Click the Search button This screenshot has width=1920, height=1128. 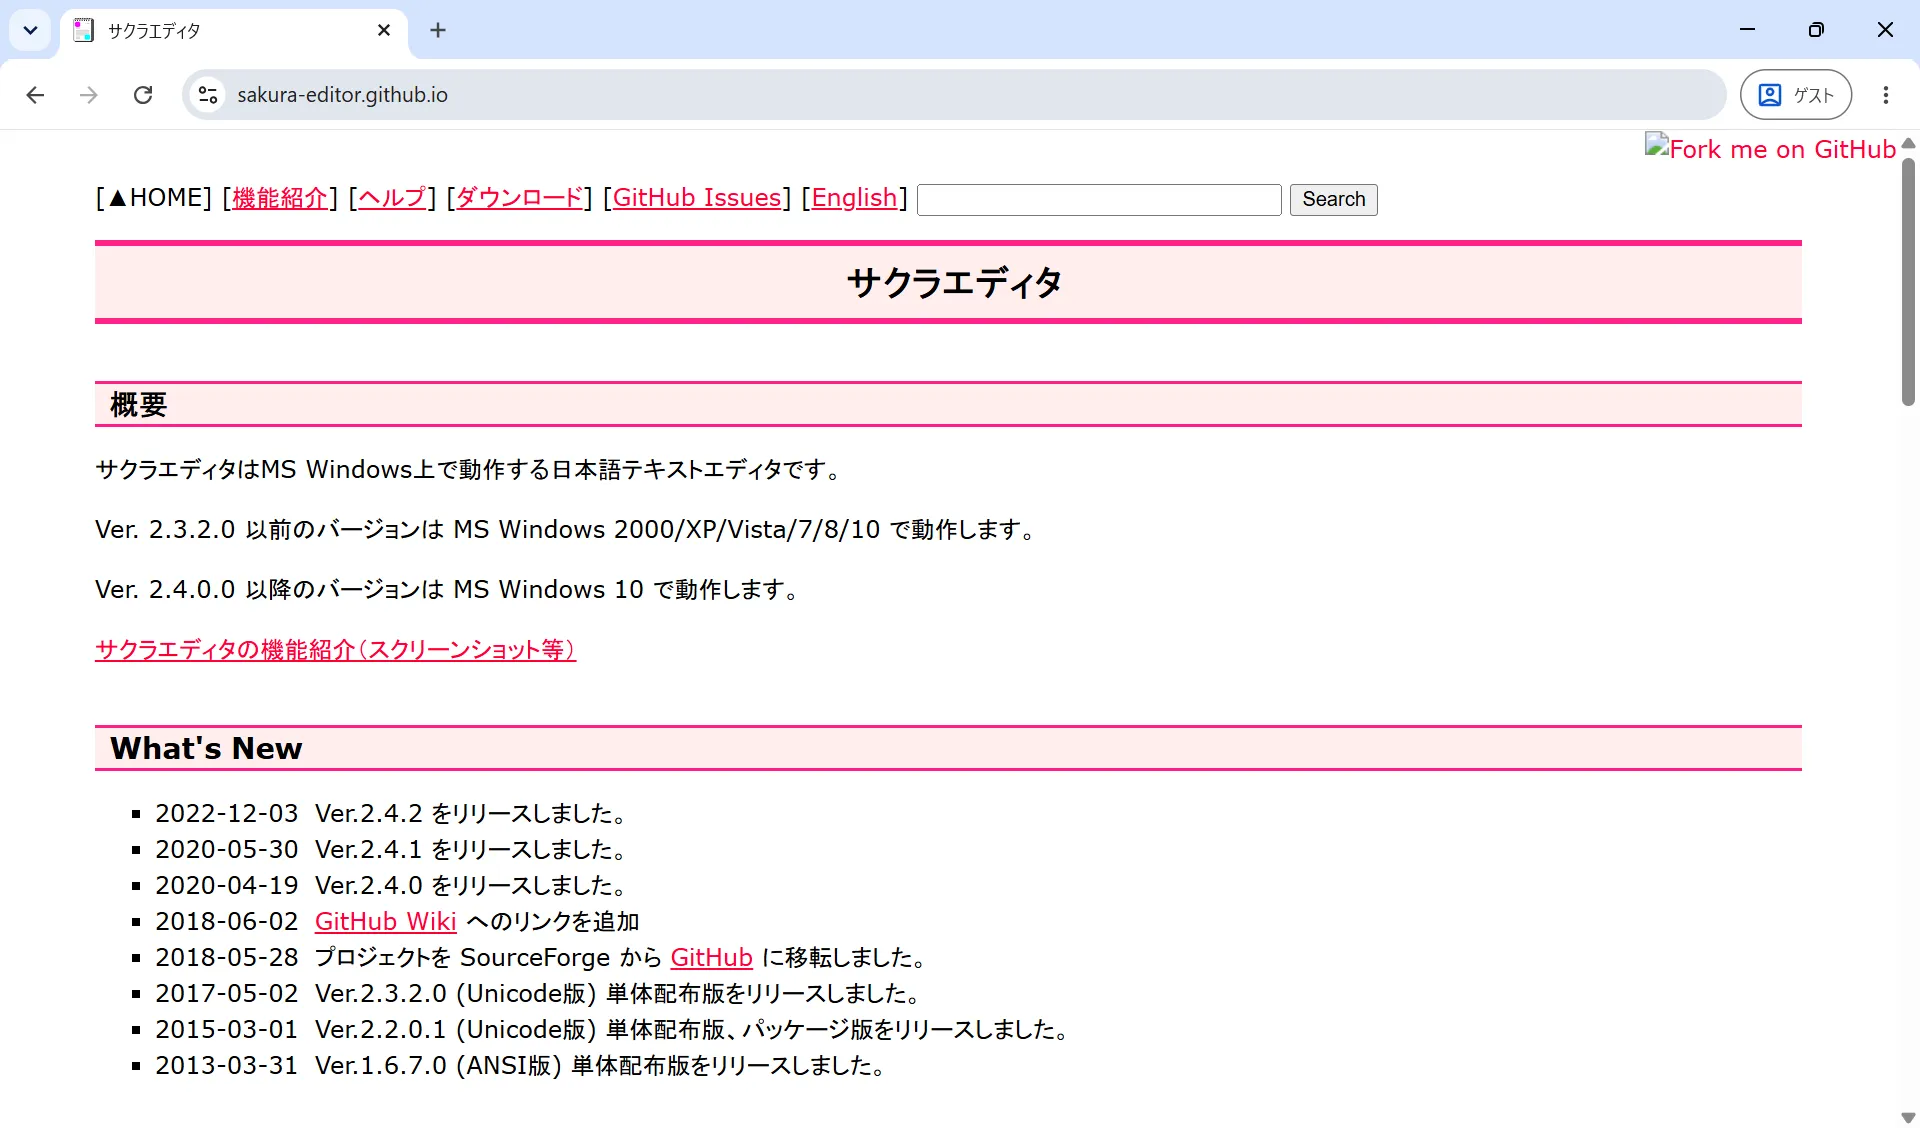tap(1333, 200)
